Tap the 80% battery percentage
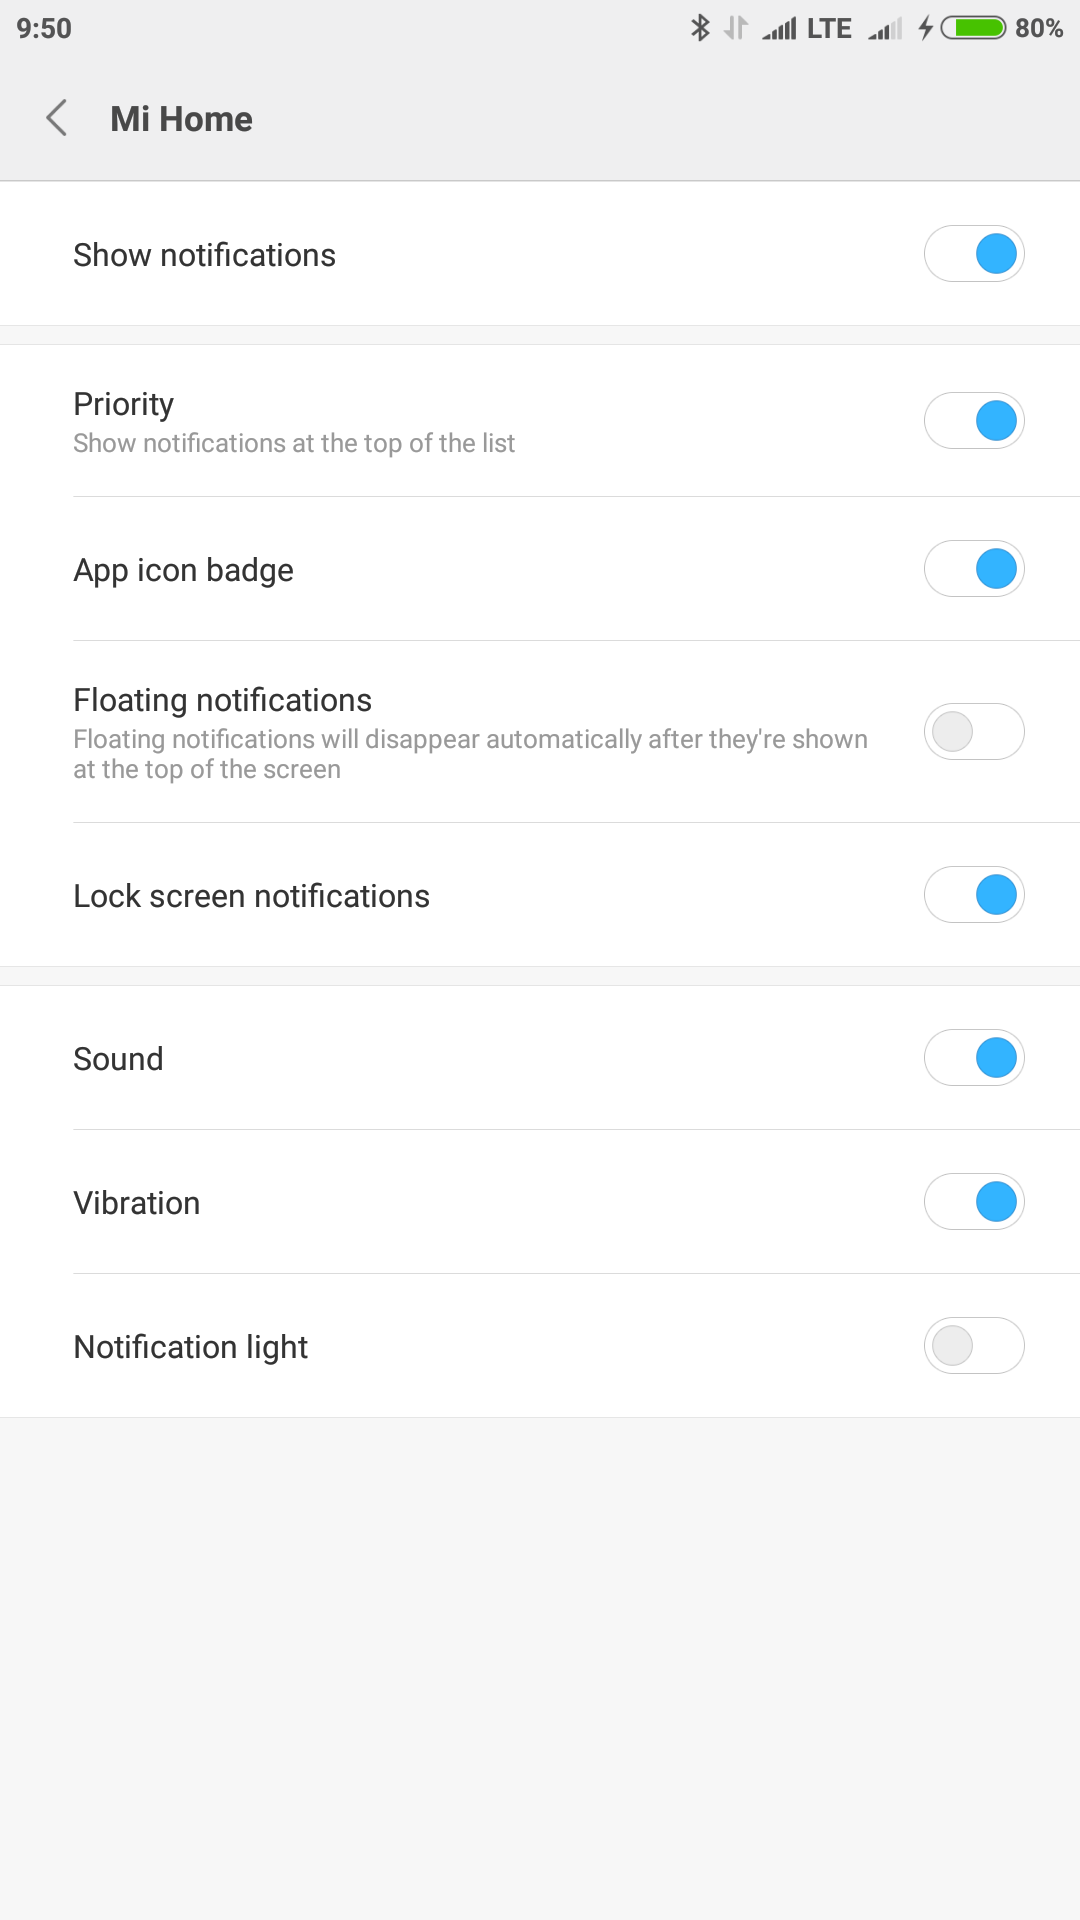This screenshot has width=1080, height=1920. point(1039,28)
